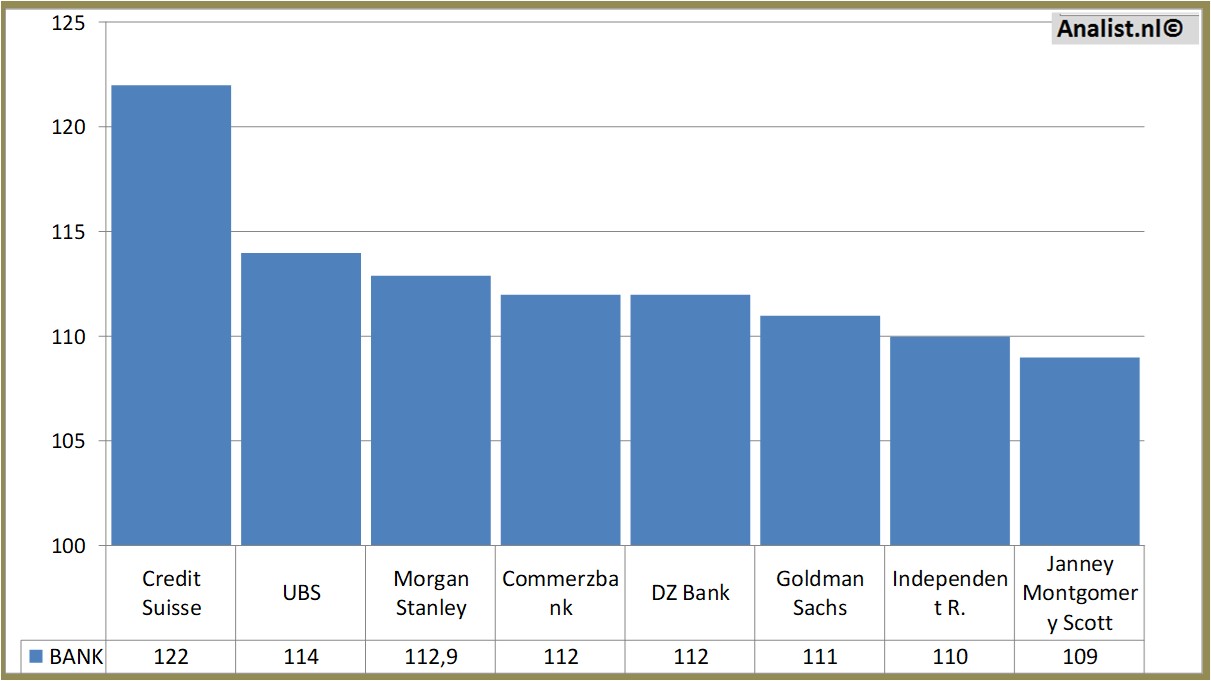Click value 112 under Commerzbank
This screenshot has height=681, width=1211.
[560, 657]
